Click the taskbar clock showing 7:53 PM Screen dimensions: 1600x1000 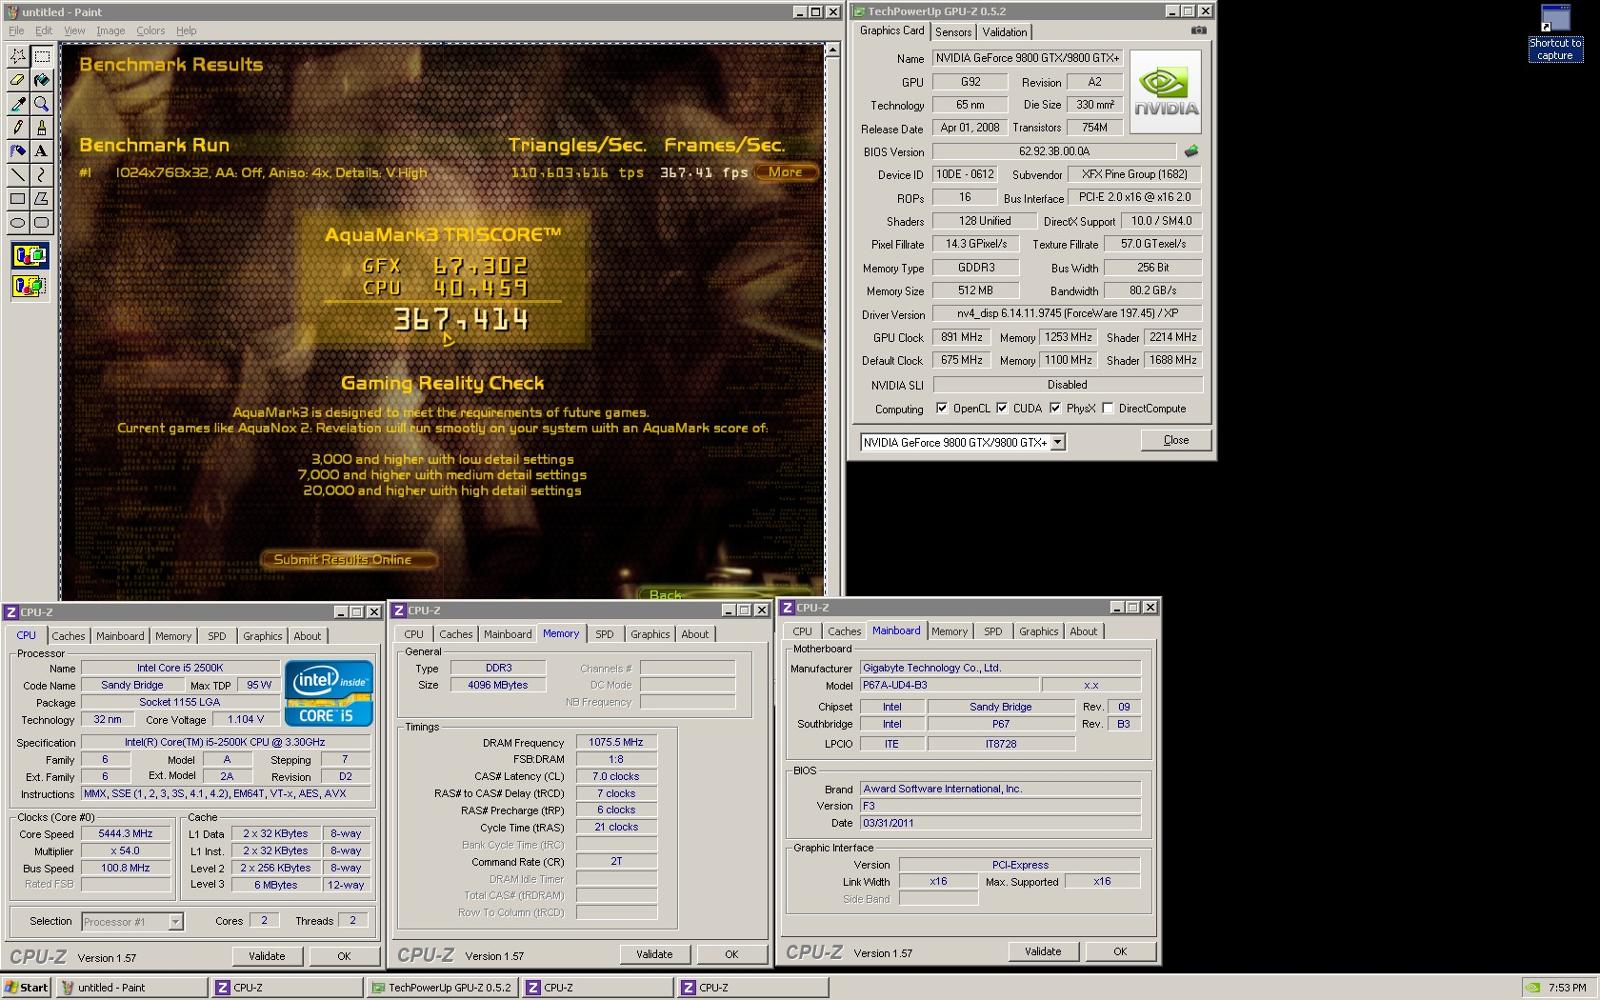pyautogui.click(x=1567, y=988)
